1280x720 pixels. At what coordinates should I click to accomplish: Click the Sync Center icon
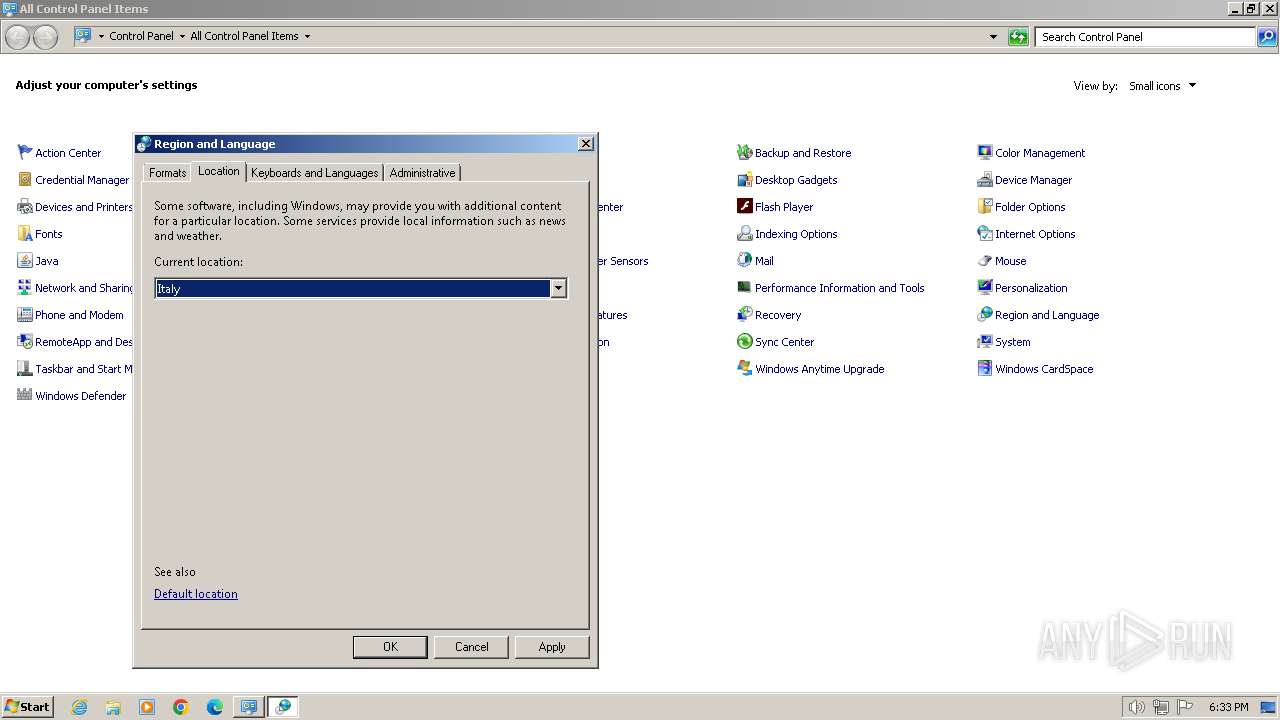tap(744, 341)
